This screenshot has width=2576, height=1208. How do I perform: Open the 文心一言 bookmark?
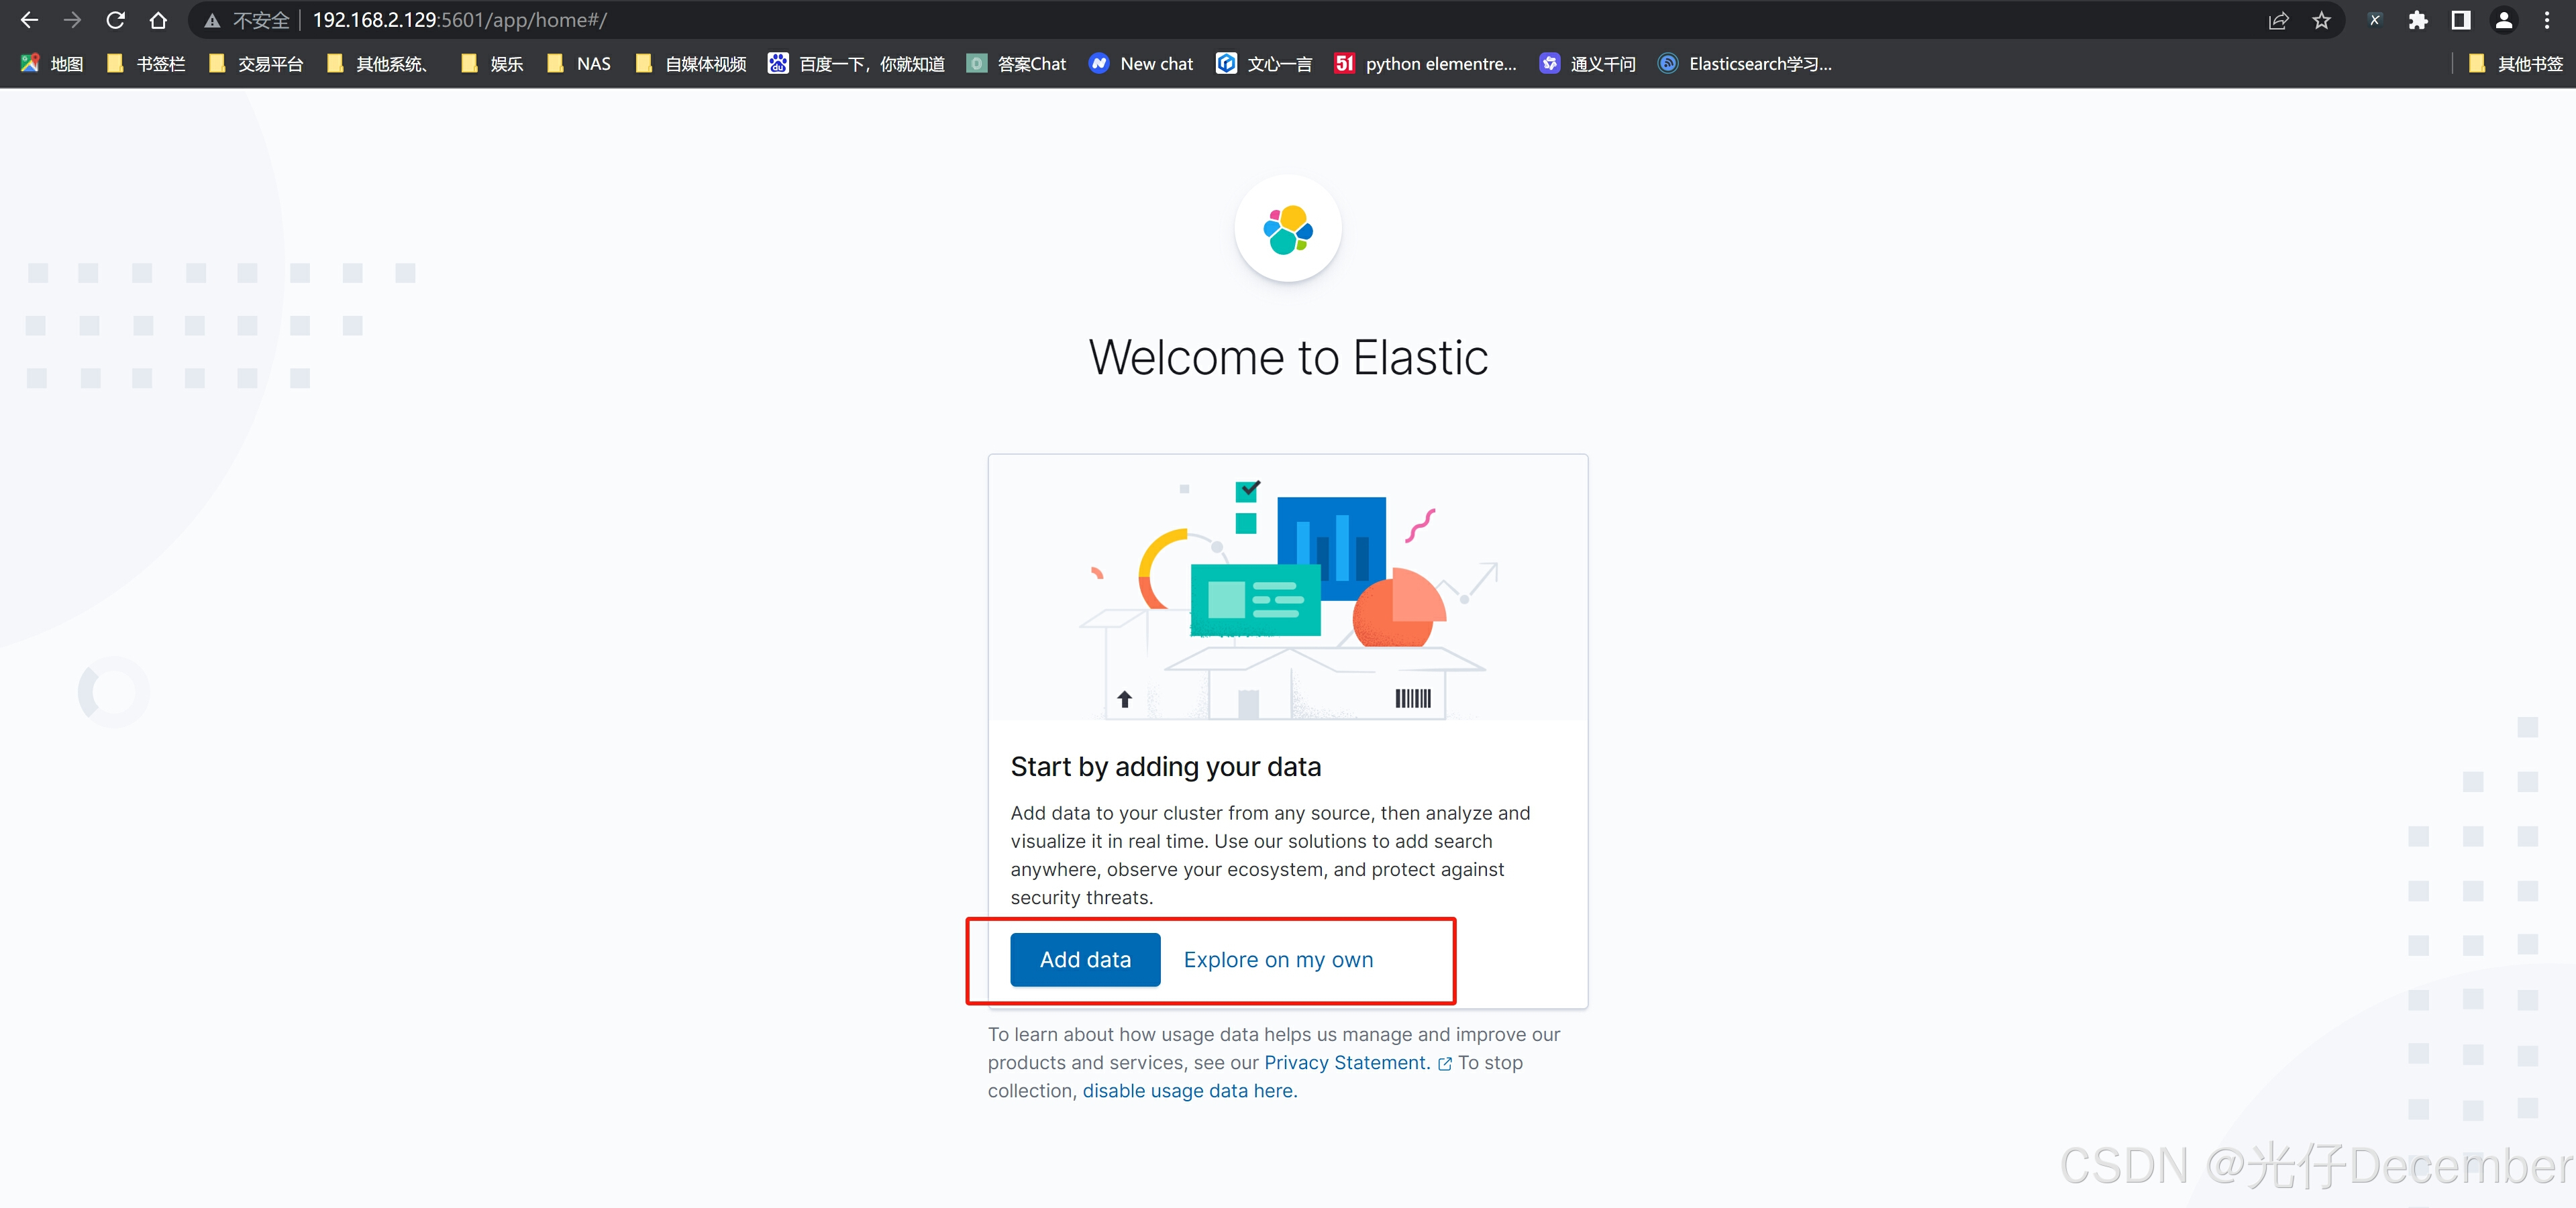(1264, 64)
